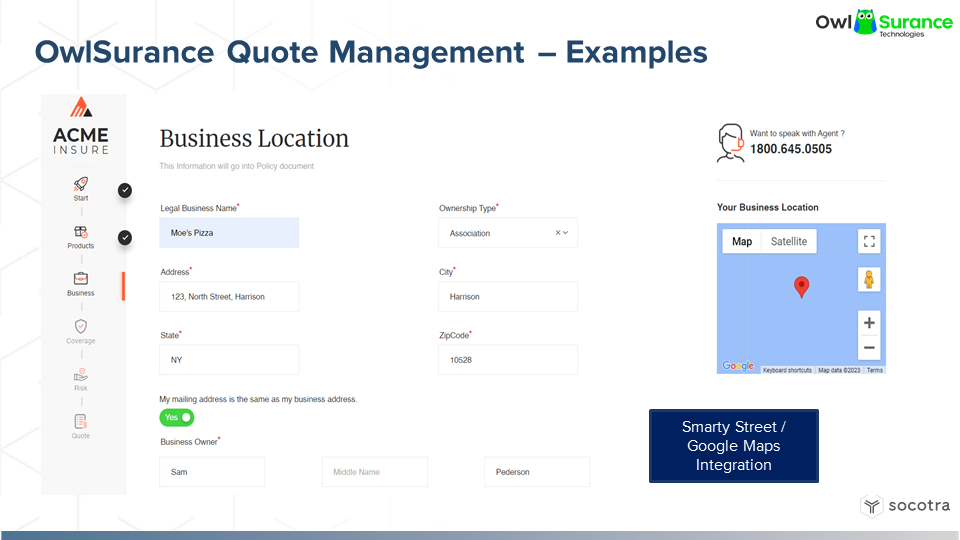The width and height of the screenshot is (960, 540).
Task: Open the Start step rocket icon
Action: pyautogui.click(x=81, y=184)
